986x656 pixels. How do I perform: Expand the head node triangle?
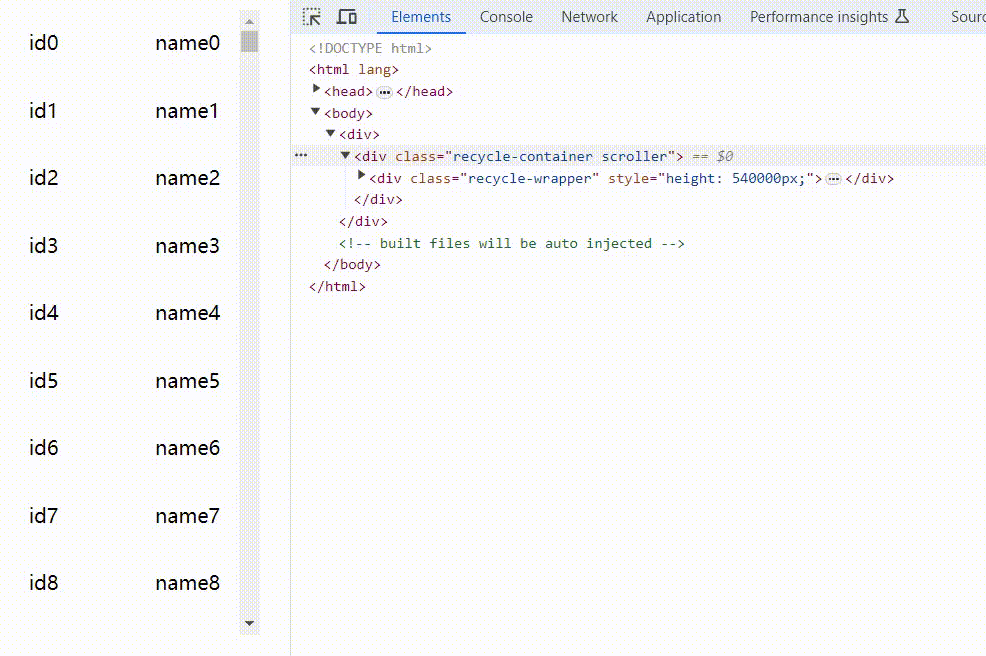316,90
